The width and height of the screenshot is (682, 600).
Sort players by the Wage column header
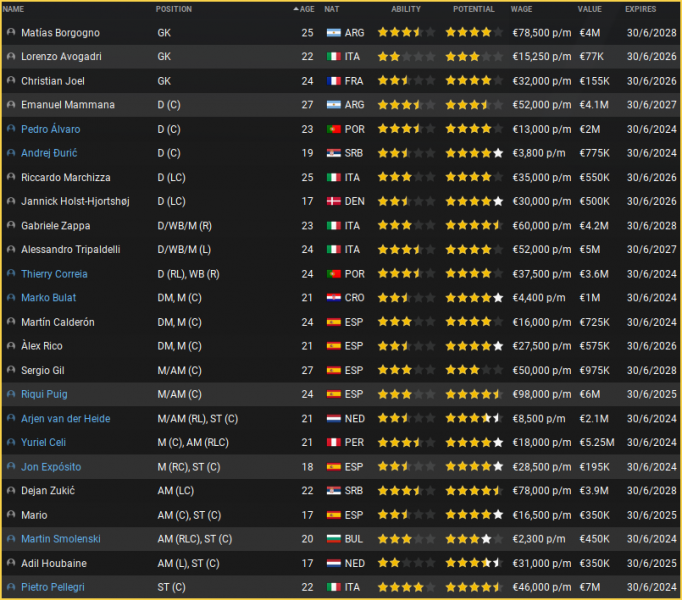pos(521,9)
